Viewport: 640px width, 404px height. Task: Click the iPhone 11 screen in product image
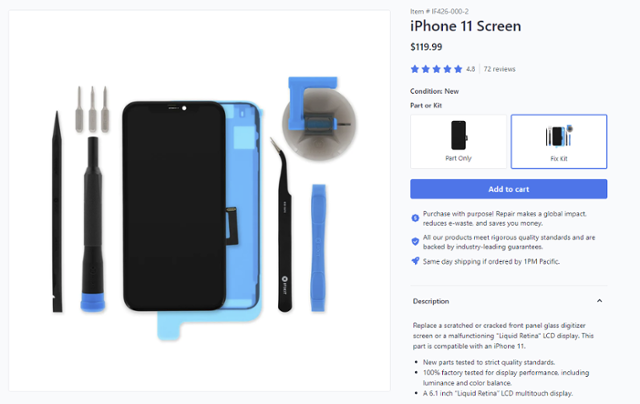coord(174,206)
